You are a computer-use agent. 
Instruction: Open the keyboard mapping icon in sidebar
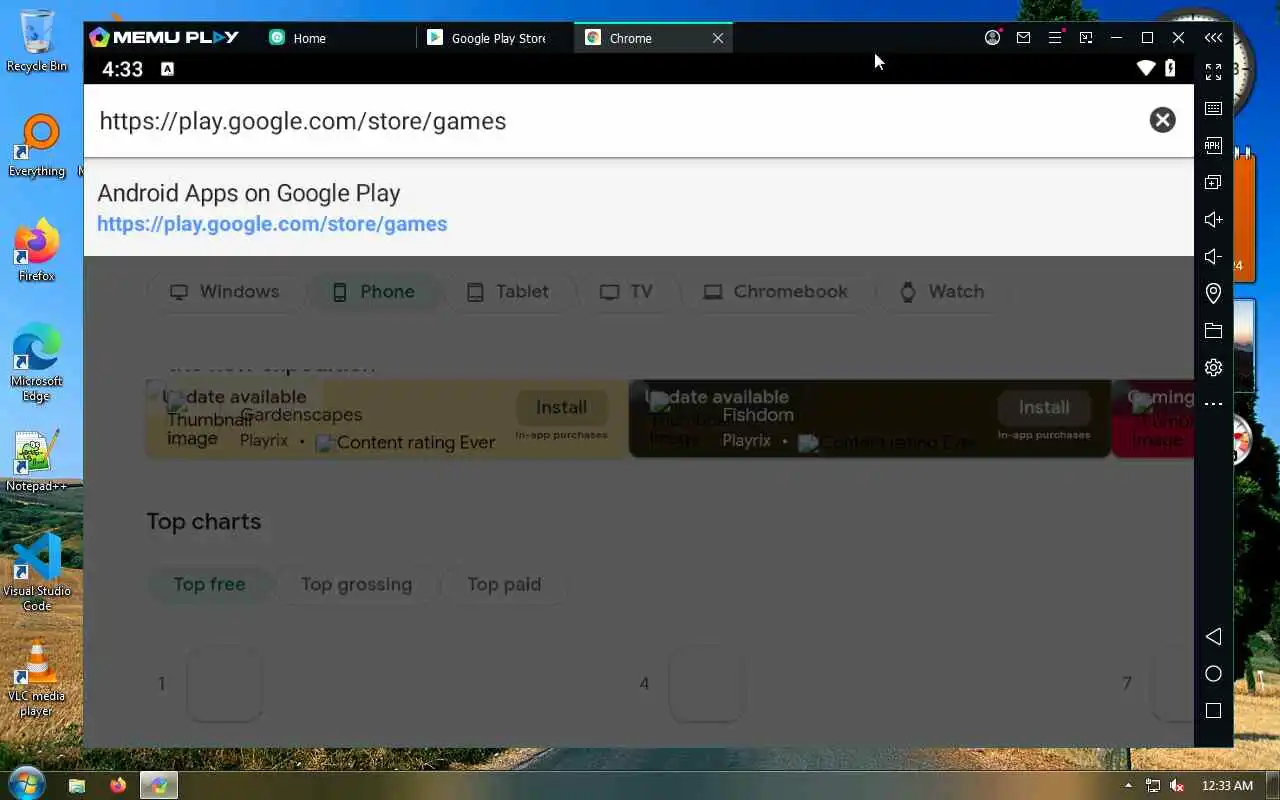tap(1213, 108)
